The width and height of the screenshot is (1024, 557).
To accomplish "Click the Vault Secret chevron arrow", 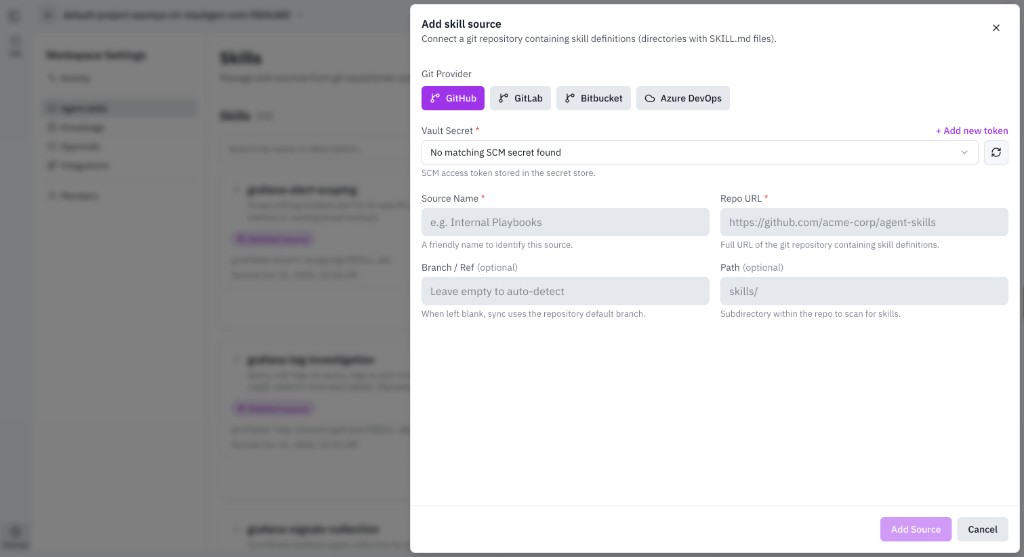I will click(964, 152).
